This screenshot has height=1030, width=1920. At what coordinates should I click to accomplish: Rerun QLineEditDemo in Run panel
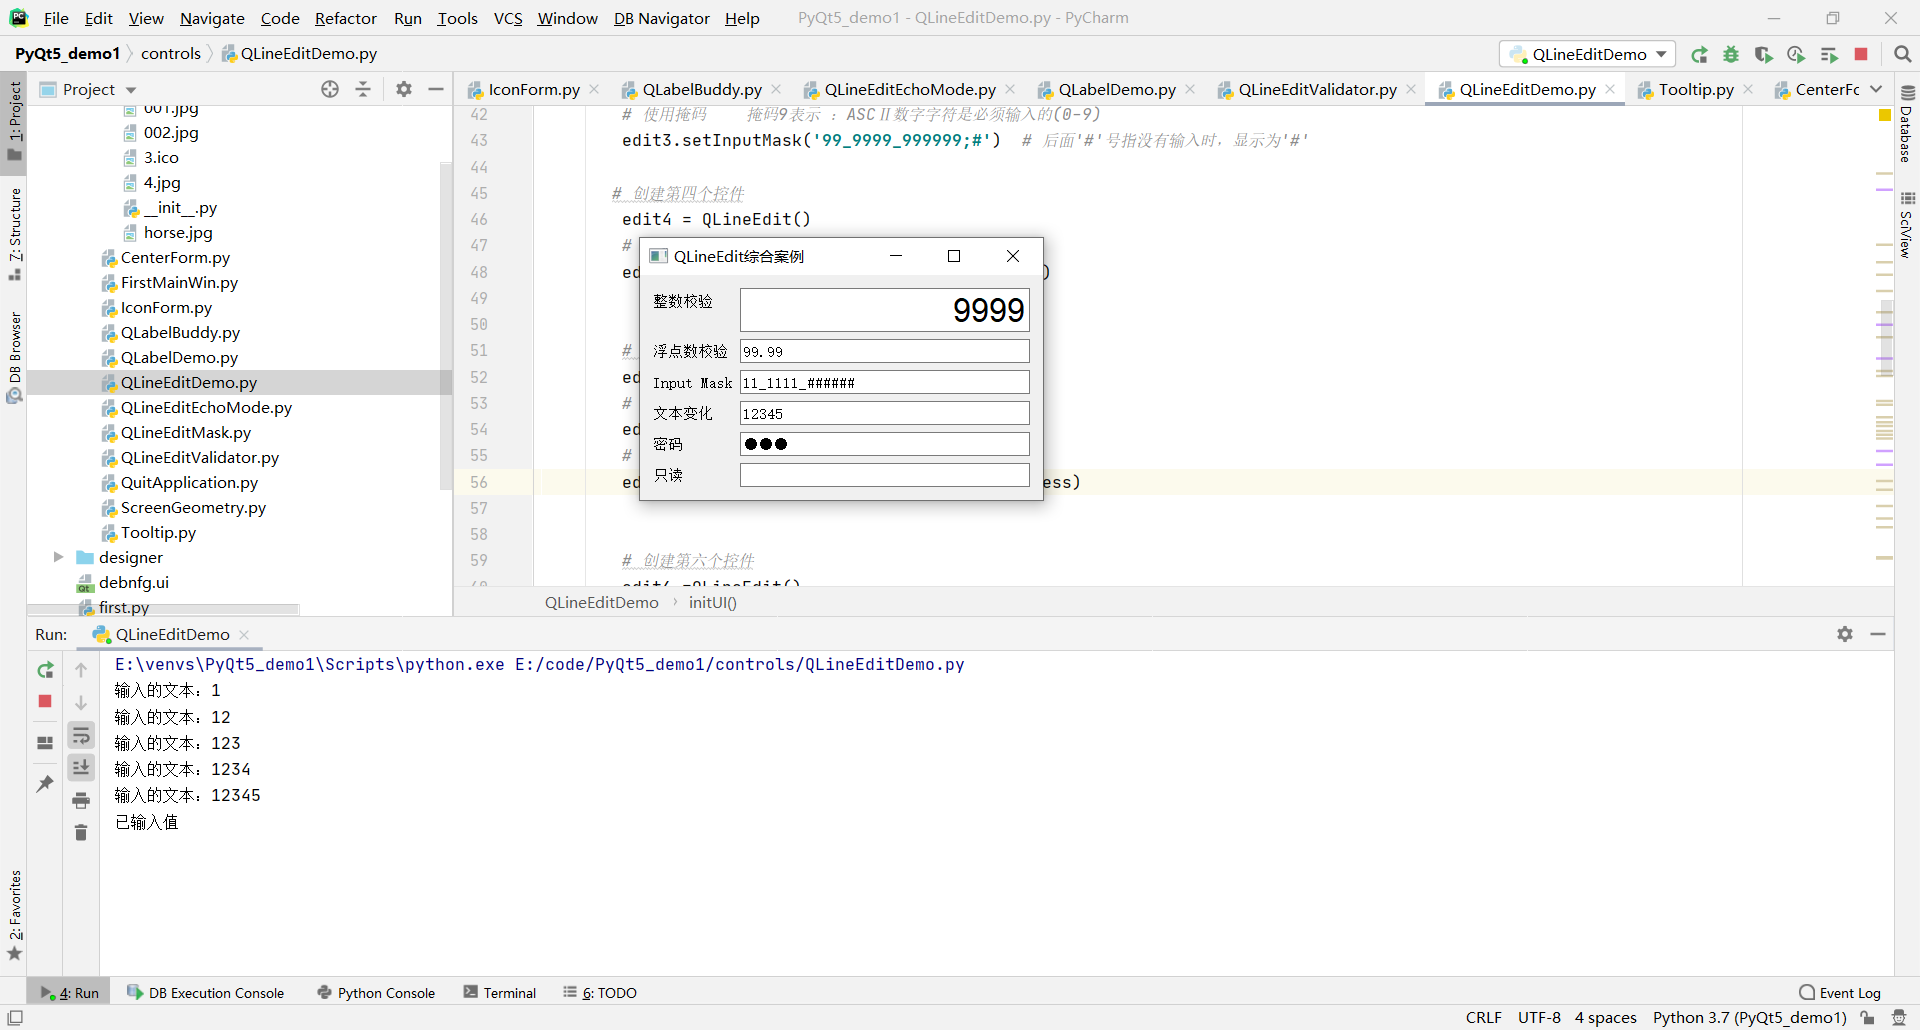(45, 670)
